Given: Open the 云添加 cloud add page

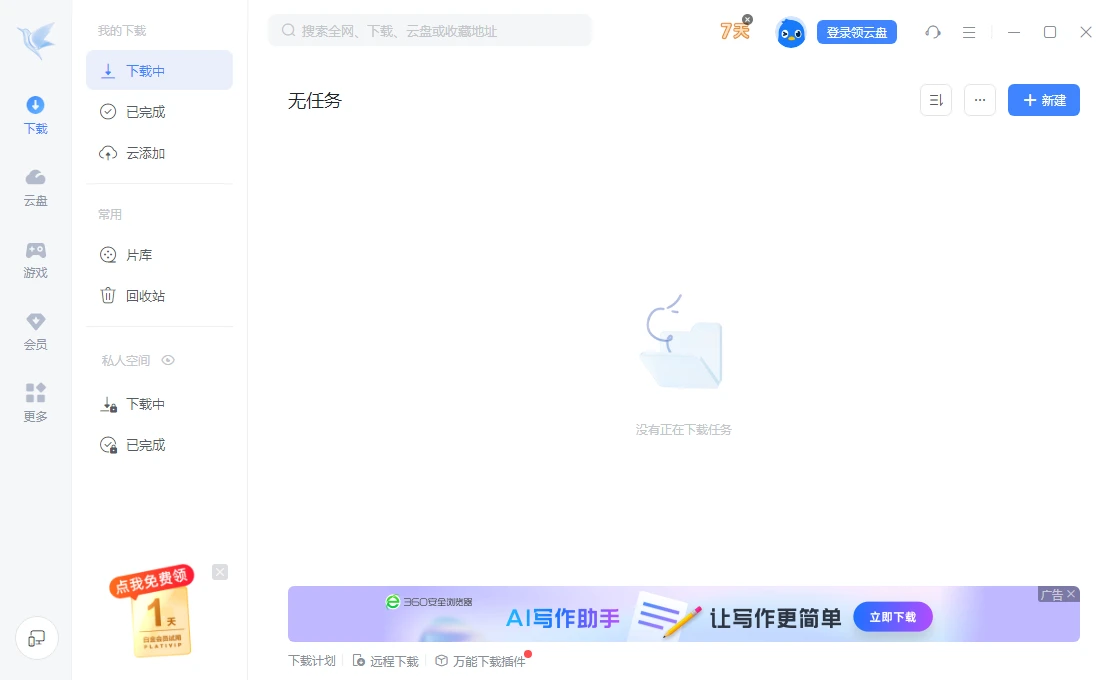Looking at the screenshot, I should (146, 152).
